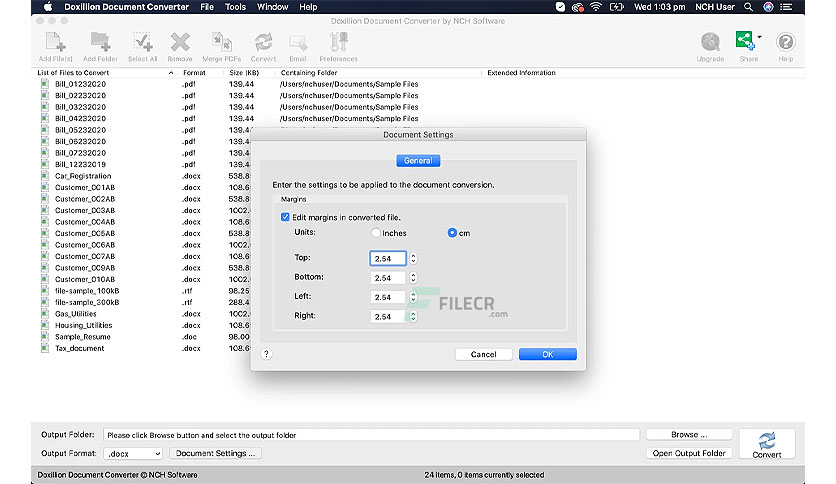This screenshot has height=484, width=836.
Task: Open Help from the toolbar
Action: 785,47
